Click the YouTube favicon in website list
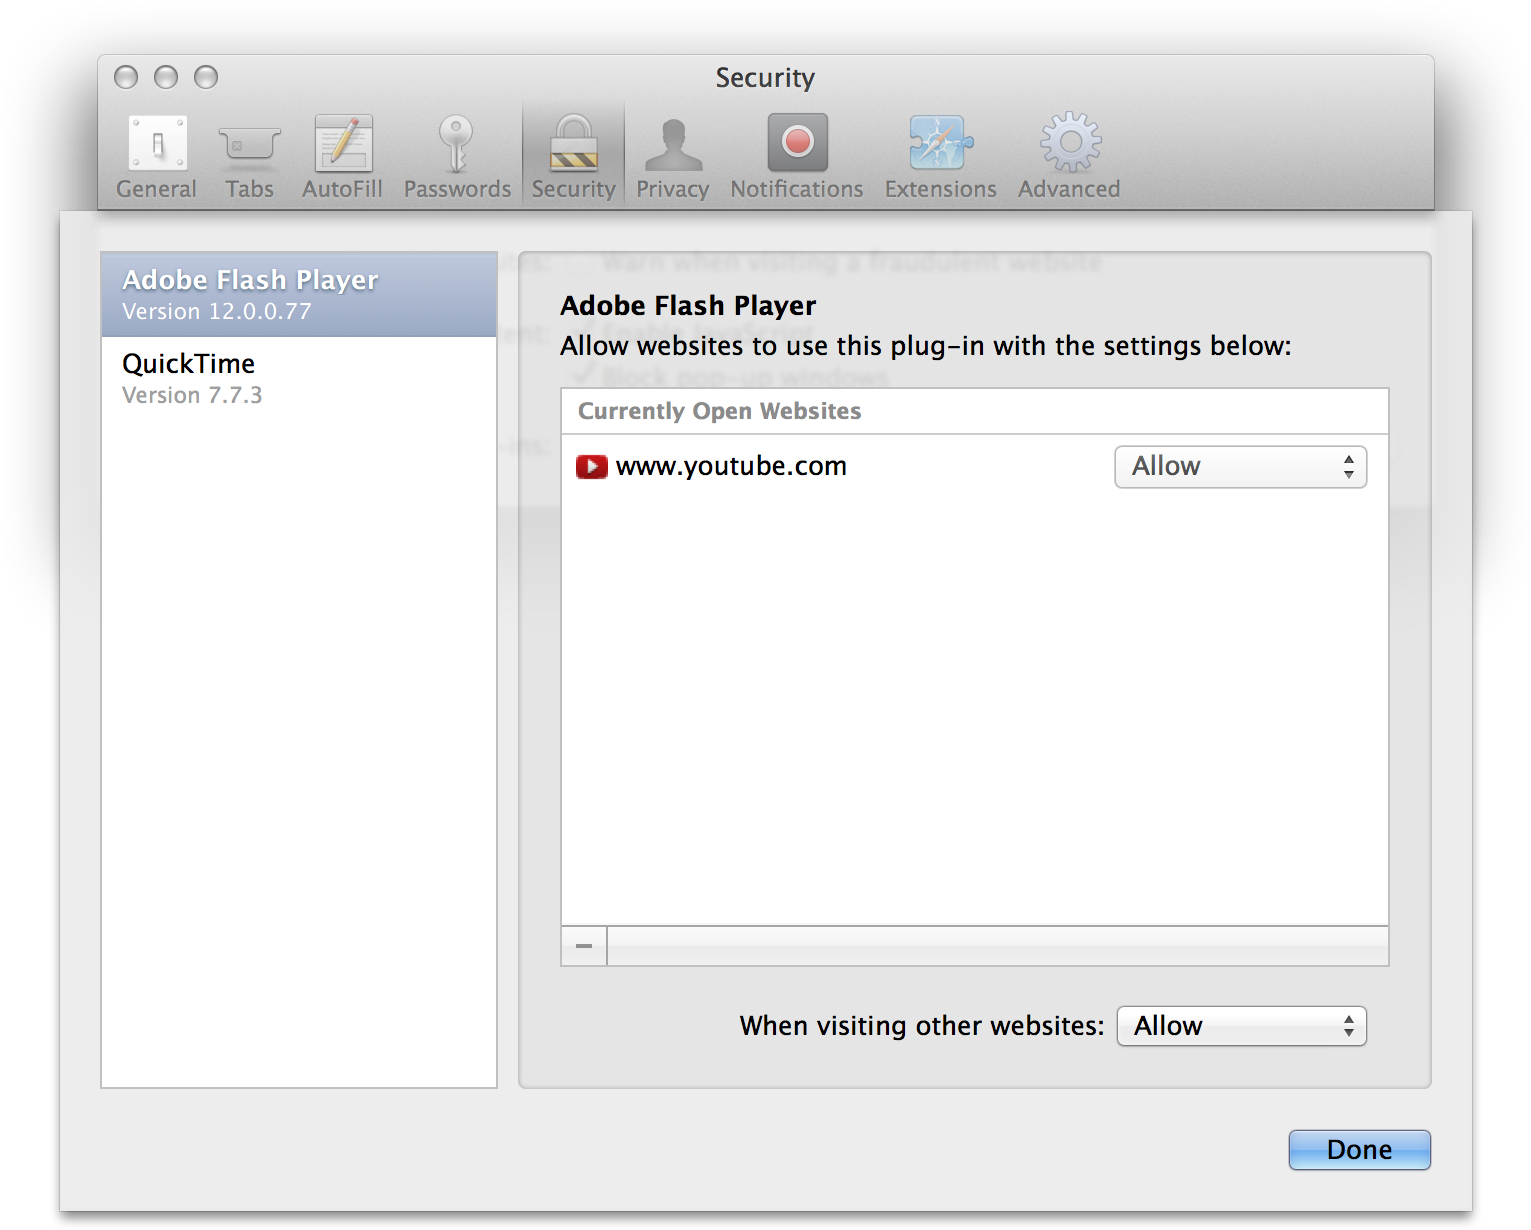Screen dimensions: 1531x1230 (x=591, y=467)
